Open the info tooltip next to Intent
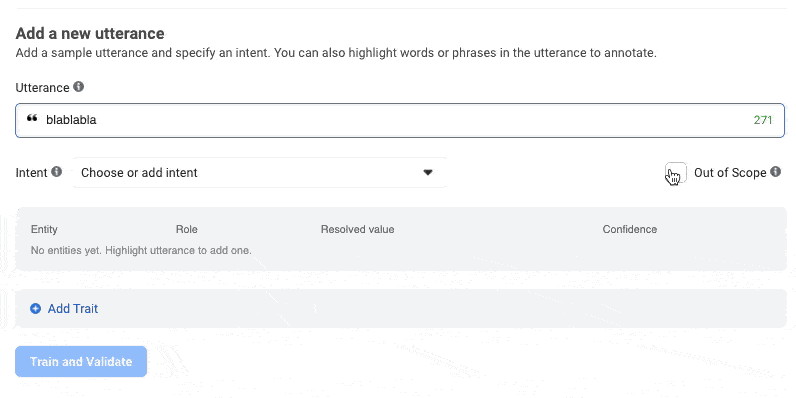 click(57, 172)
